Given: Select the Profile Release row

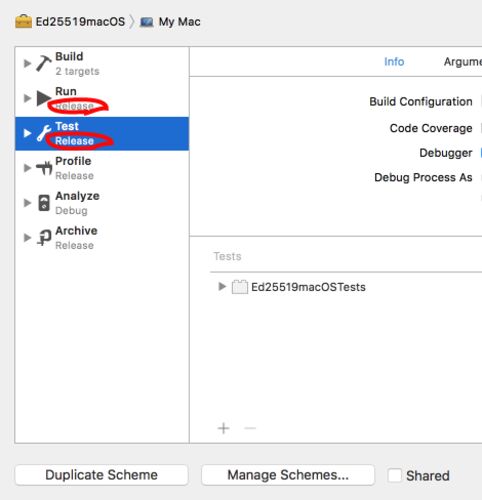Looking at the screenshot, I should pos(102,168).
